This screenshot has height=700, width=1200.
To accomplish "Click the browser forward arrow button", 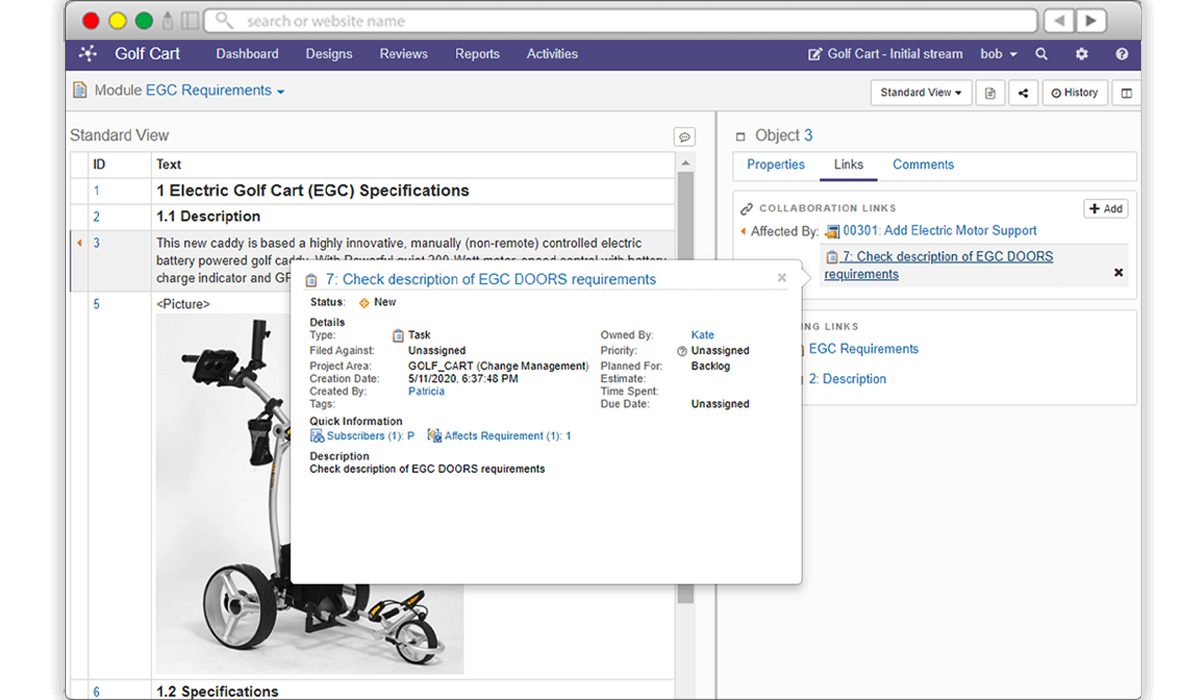I will pos(1090,20).
